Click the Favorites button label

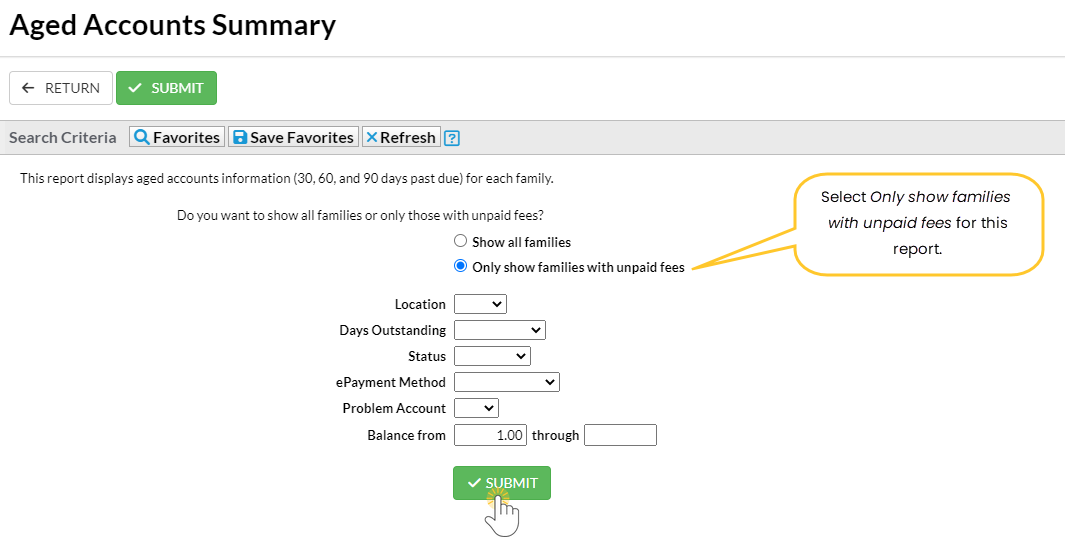pyautogui.click(x=186, y=138)
